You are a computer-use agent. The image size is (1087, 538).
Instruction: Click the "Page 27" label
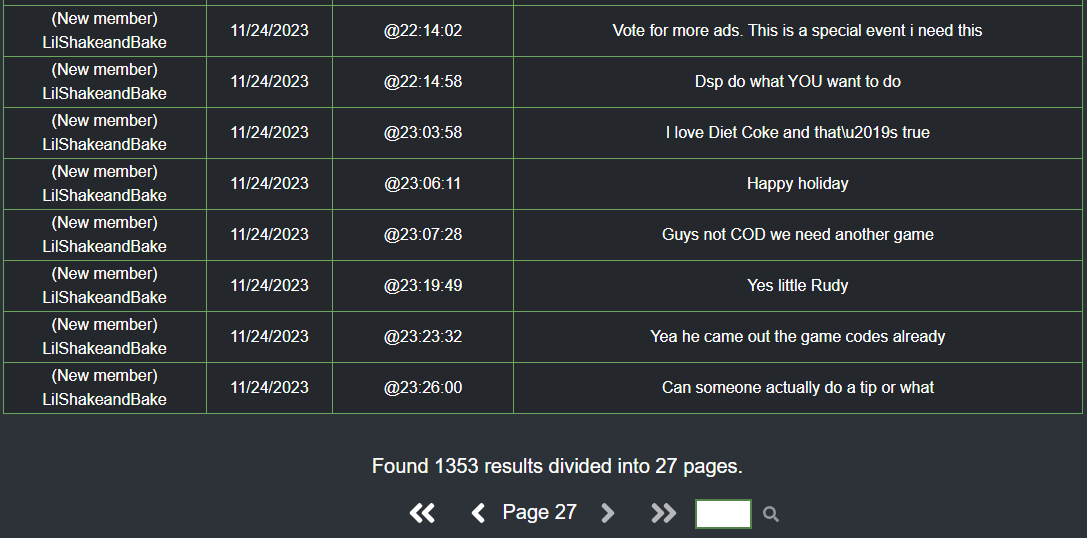coord(539,512)
